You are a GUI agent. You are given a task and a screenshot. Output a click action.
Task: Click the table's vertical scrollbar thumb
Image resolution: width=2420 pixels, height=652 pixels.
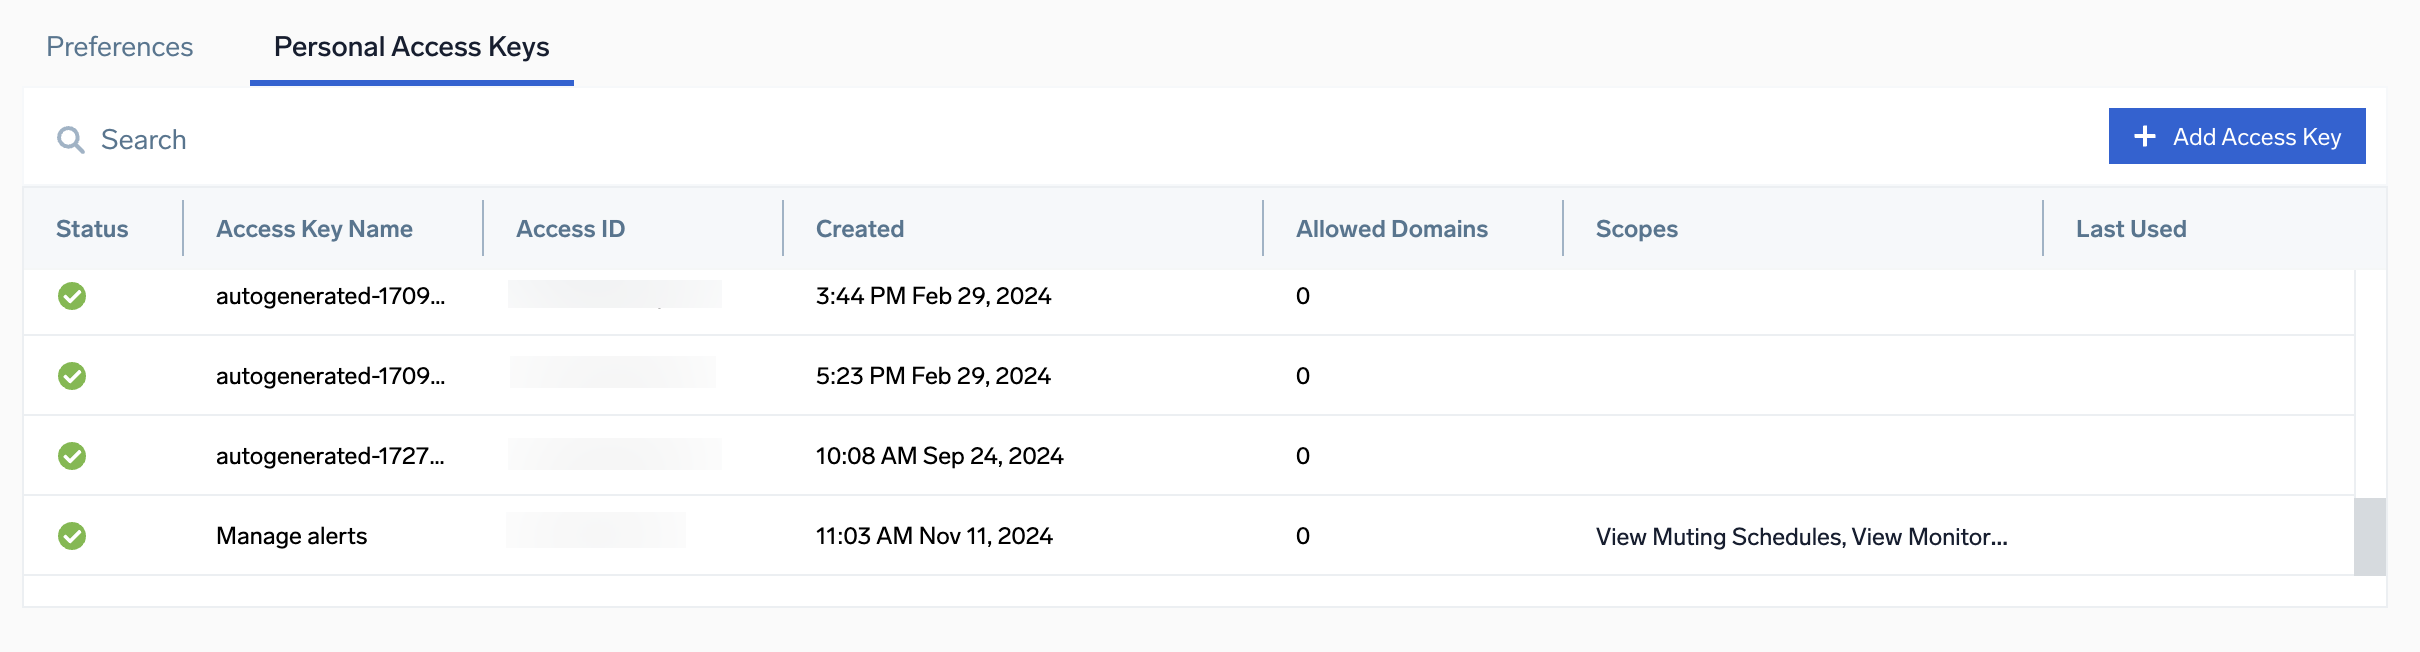tap(2369, 537)
